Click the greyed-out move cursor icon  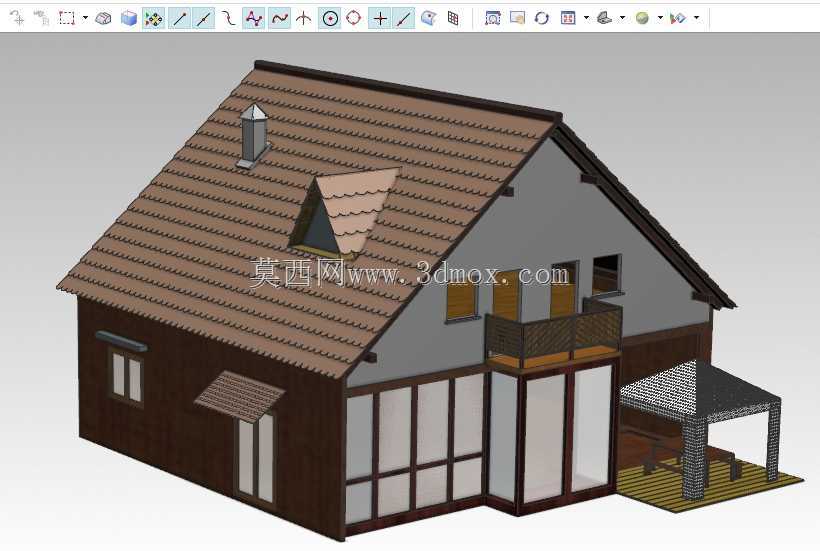[x=17, y=18]
